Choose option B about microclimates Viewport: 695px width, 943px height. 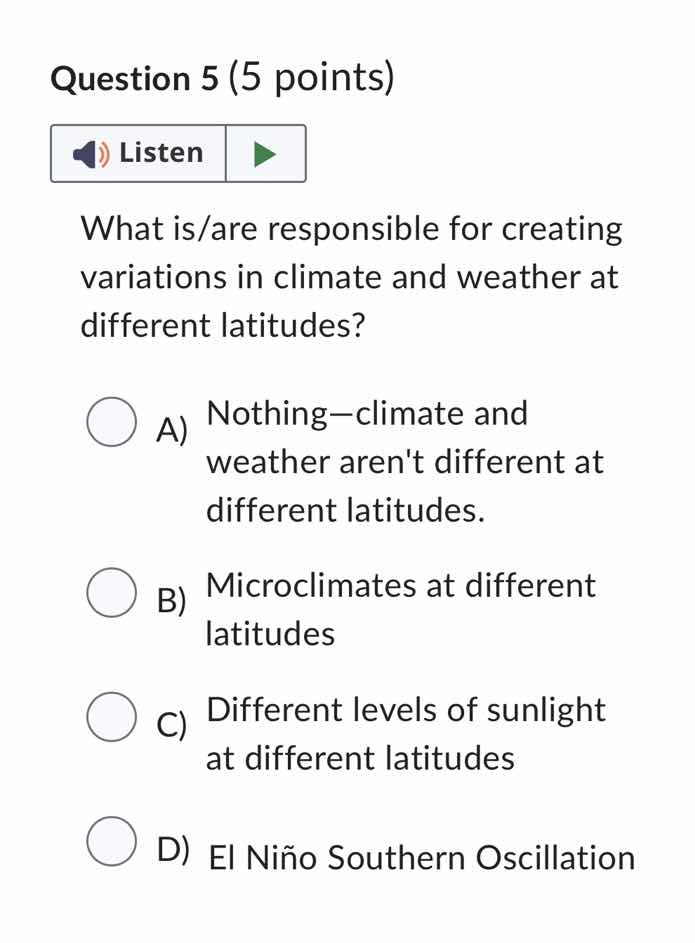click(111, 592)
